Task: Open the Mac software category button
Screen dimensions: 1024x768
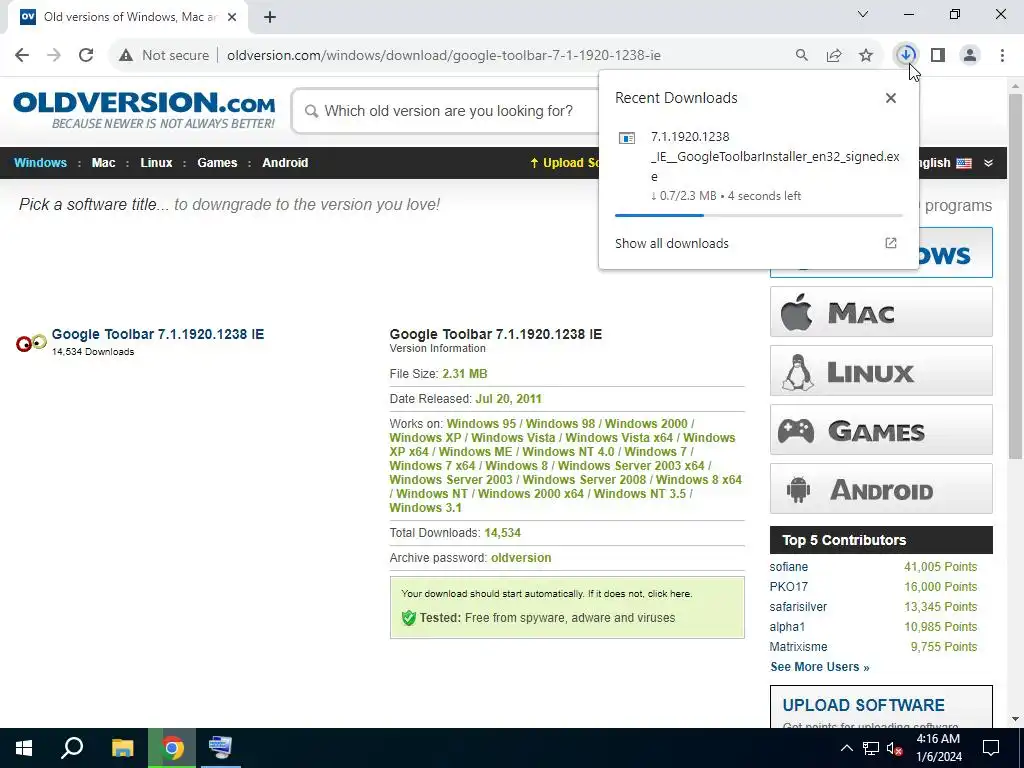Action: click(x=881, y=312)
